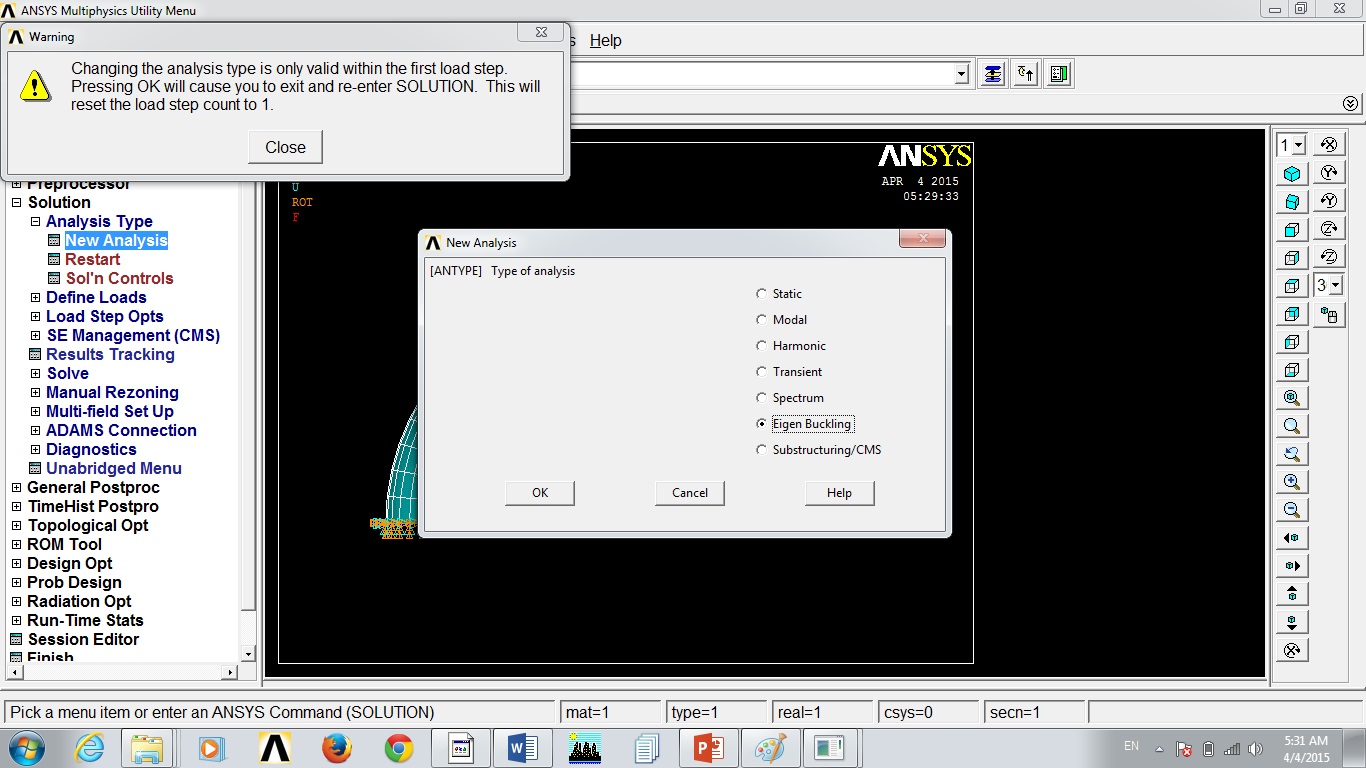The image size is (1366, 768).
Task: Expand the Define Loads tree node
Action: point(35,298)
